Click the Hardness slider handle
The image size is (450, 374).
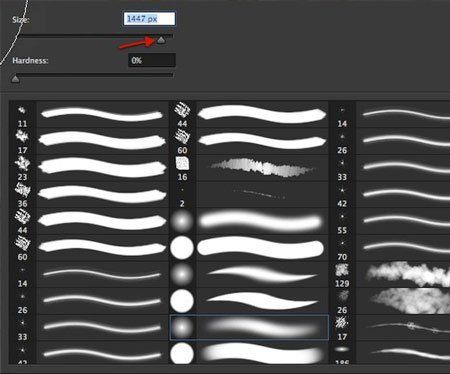tap(15, 79)
